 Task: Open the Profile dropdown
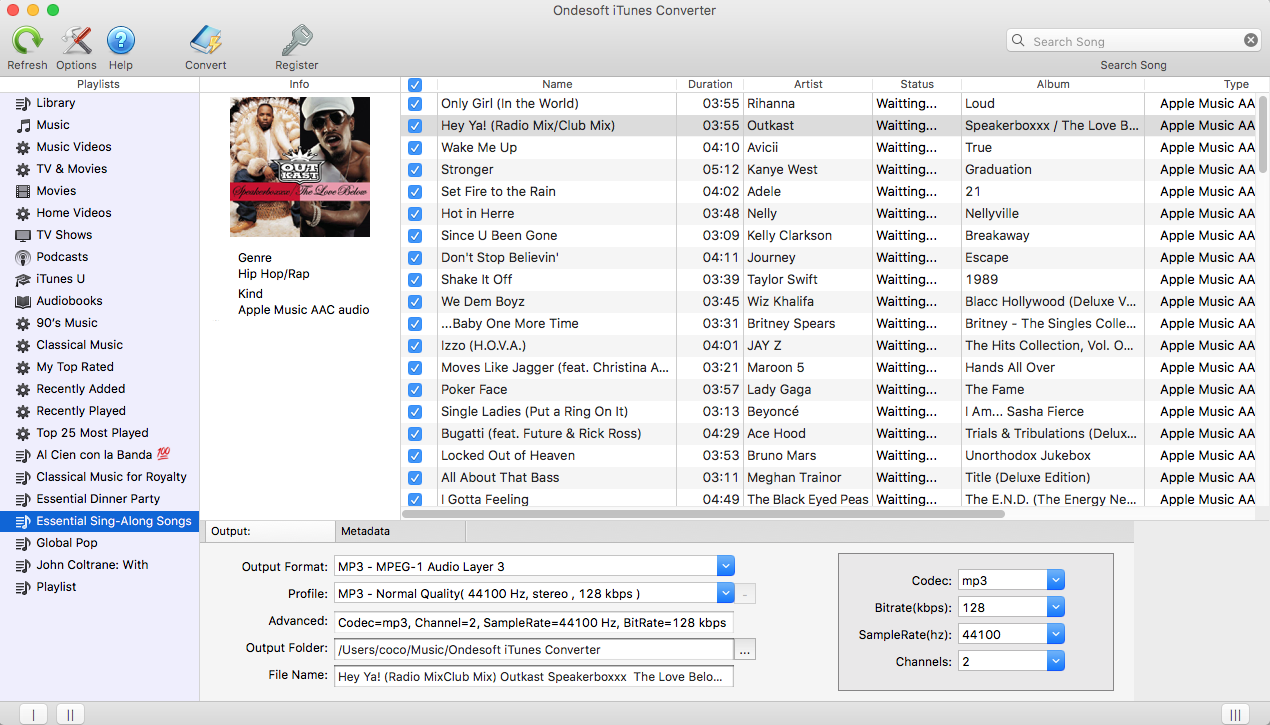726,593
